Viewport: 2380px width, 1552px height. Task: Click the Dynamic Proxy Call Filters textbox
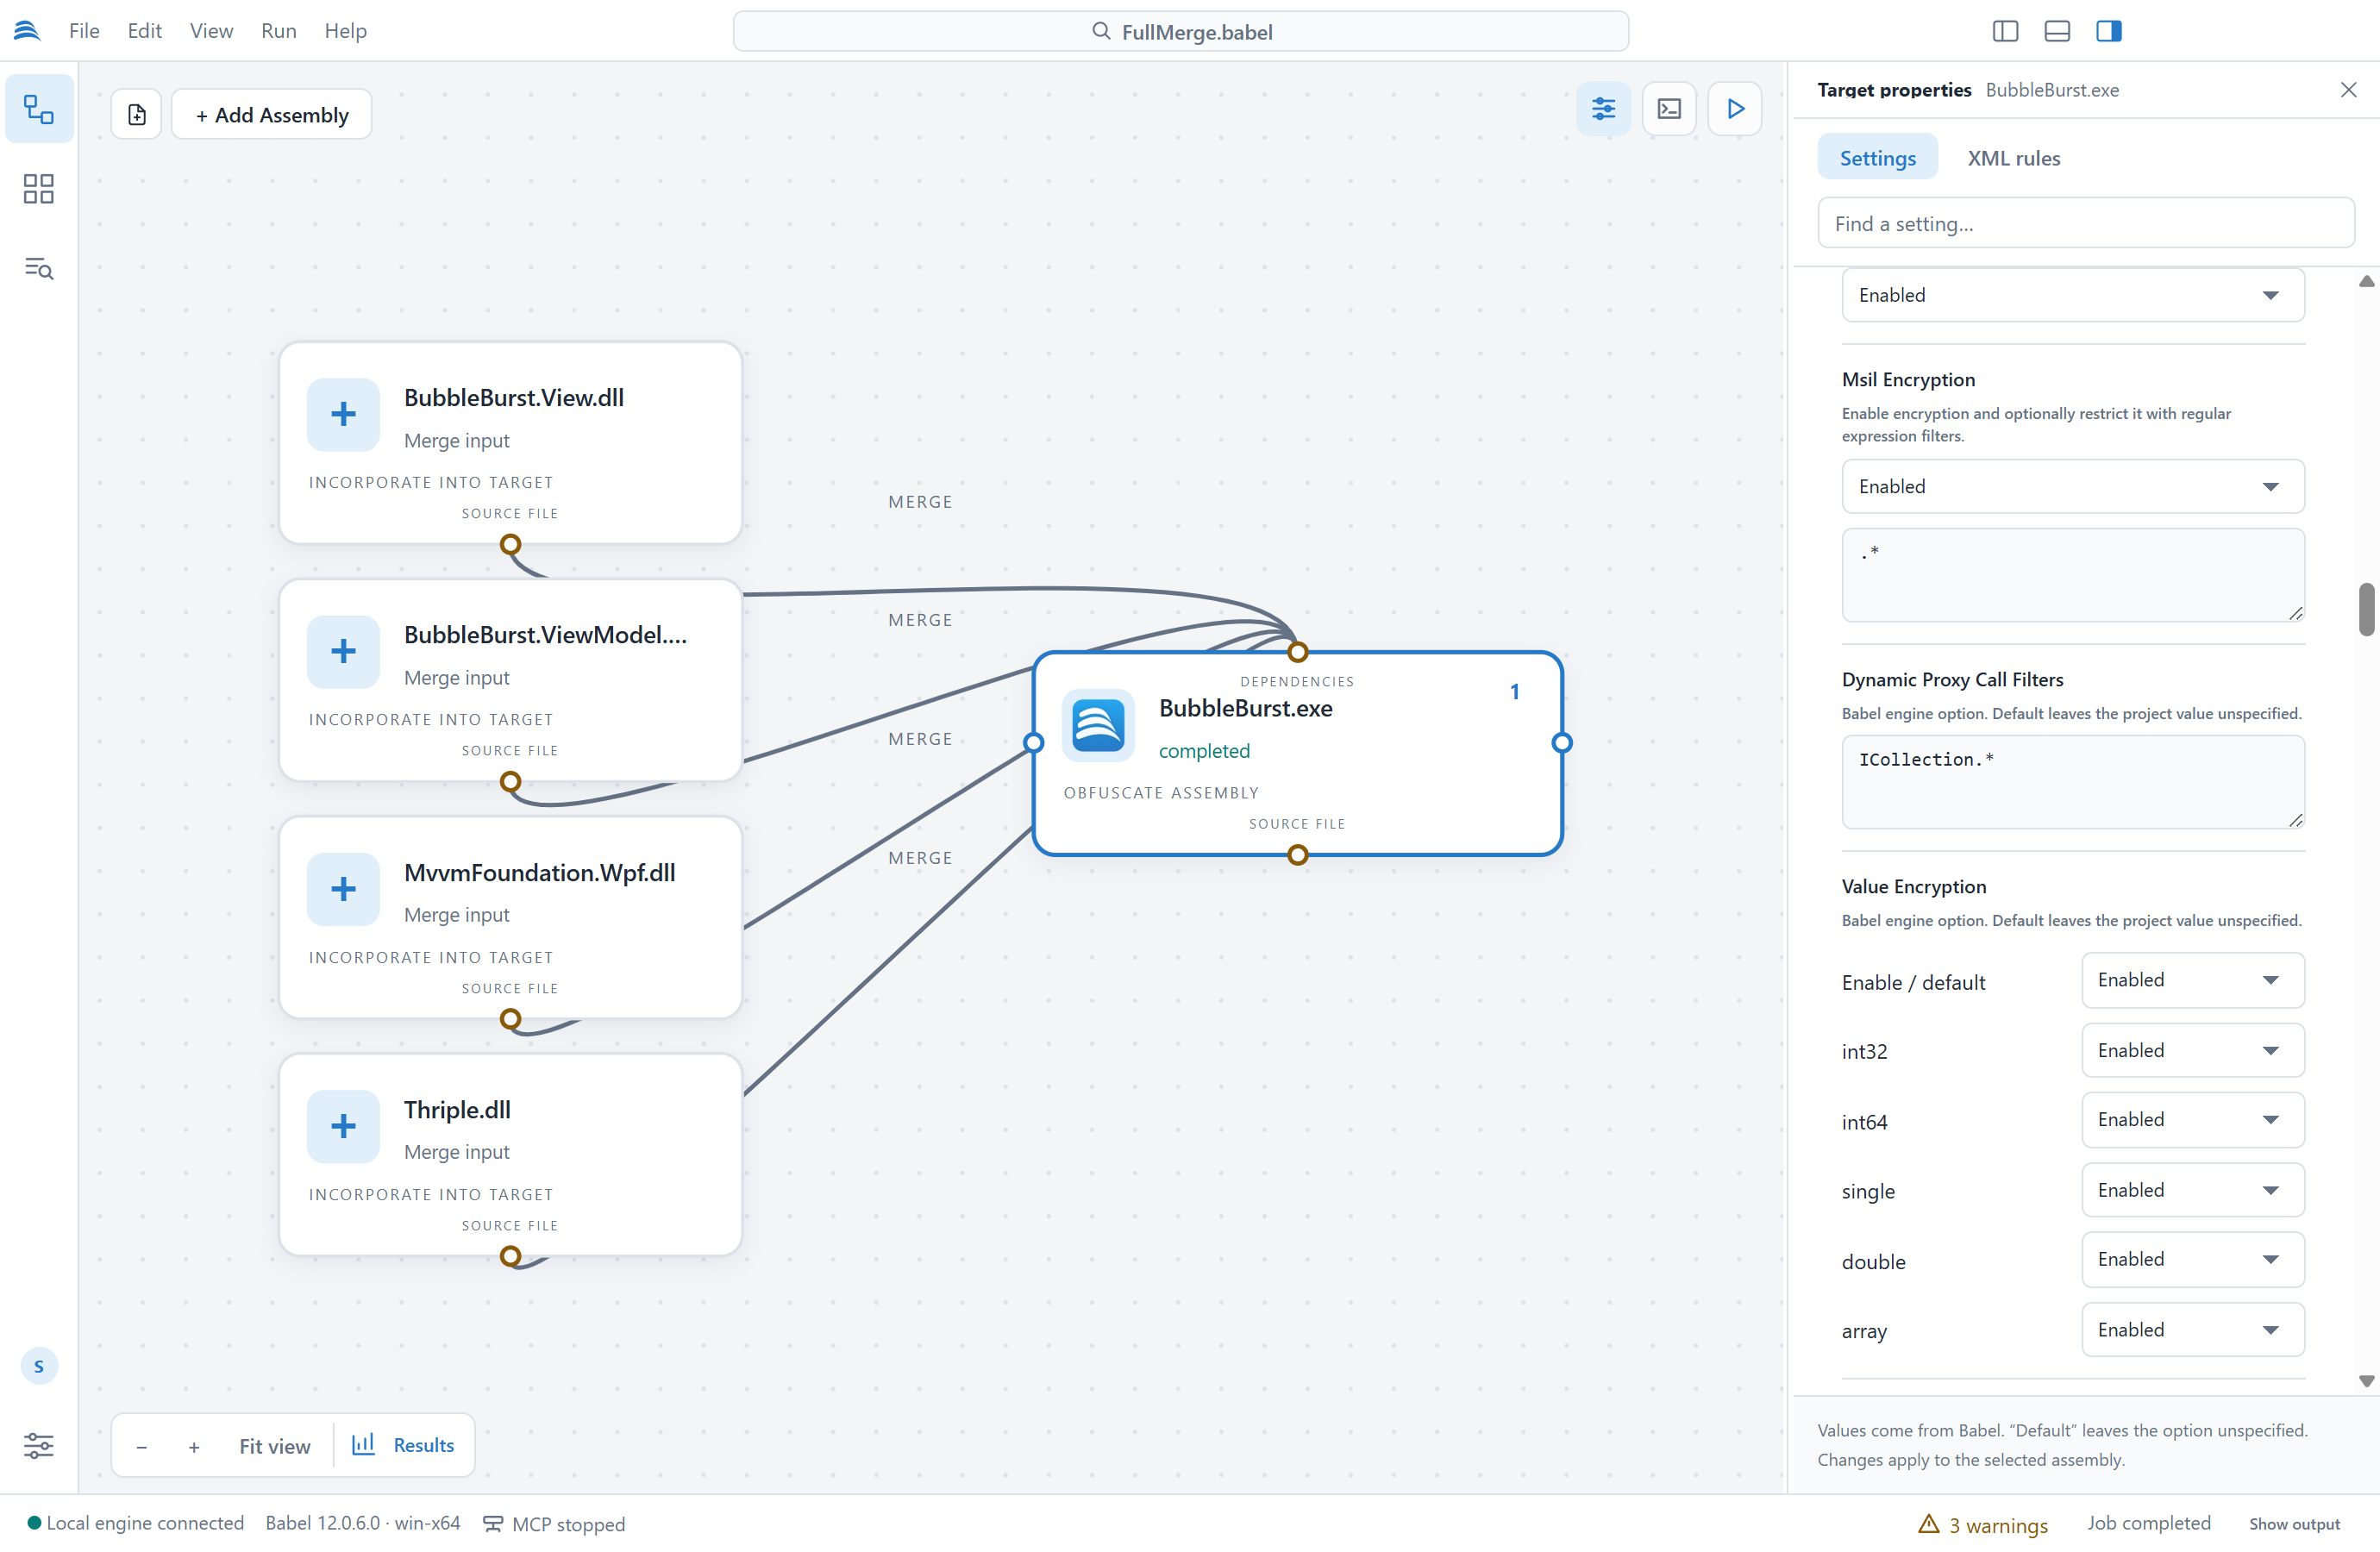[x=2073, y=782]
